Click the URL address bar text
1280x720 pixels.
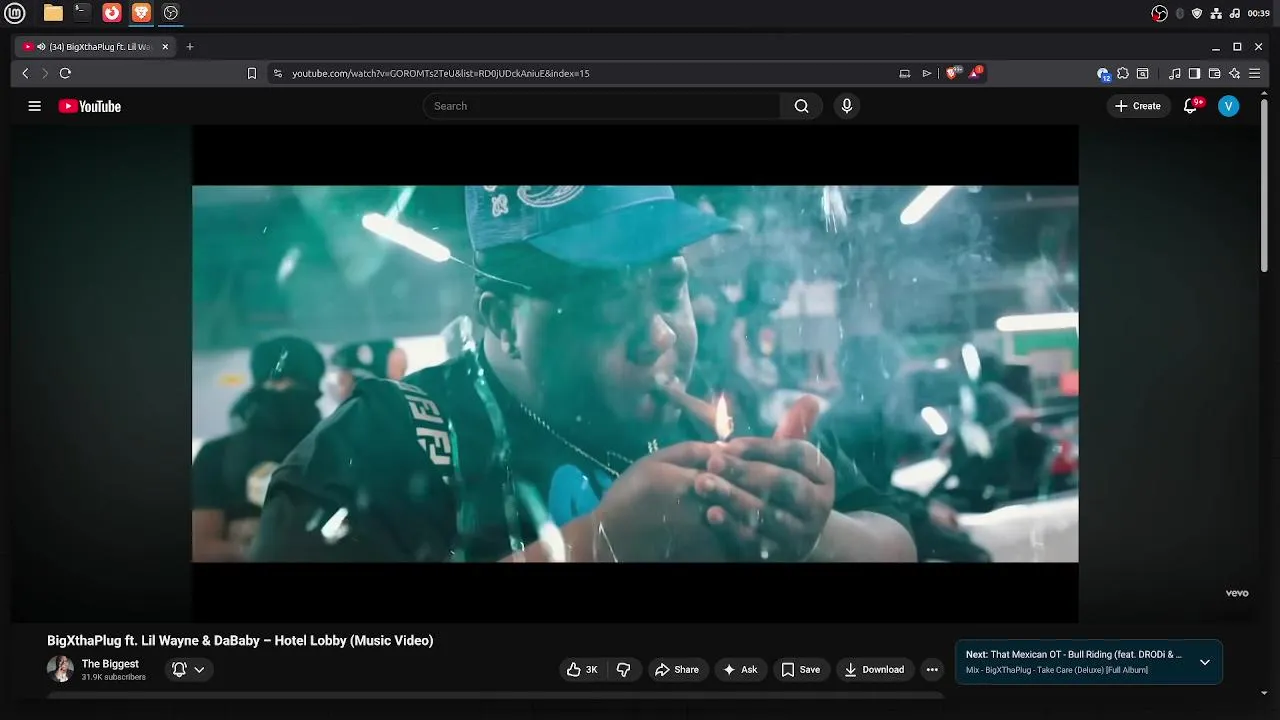click(x=440, y=73)
